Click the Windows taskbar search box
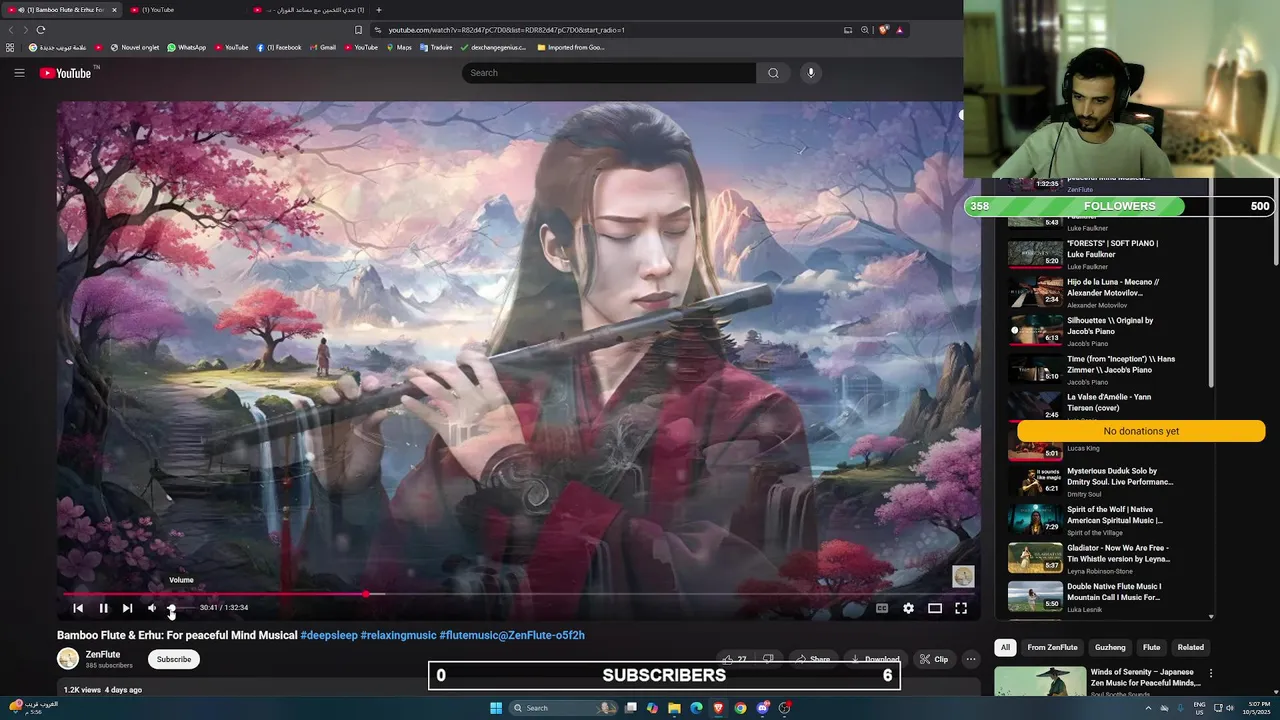Viewport: 1280px width, 720px height. tap(564, 708)
